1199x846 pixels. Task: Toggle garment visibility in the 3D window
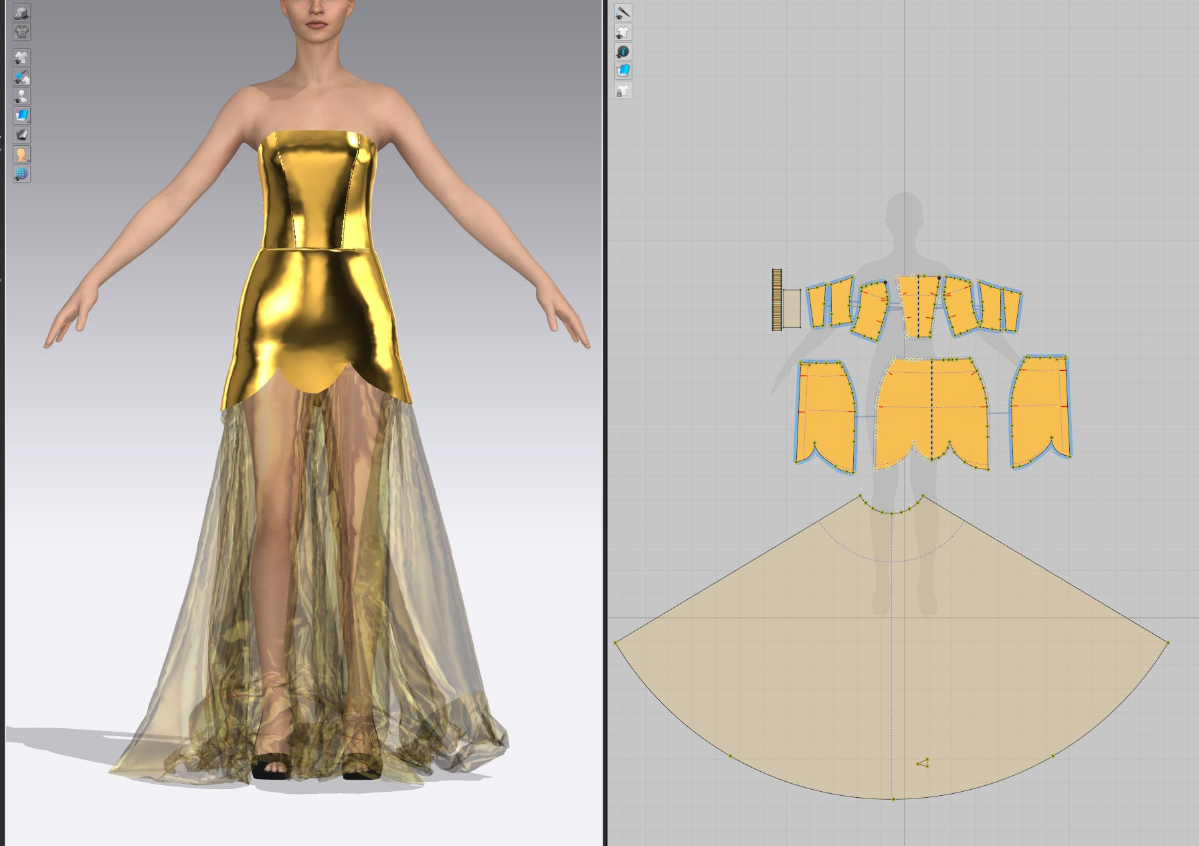21,57
